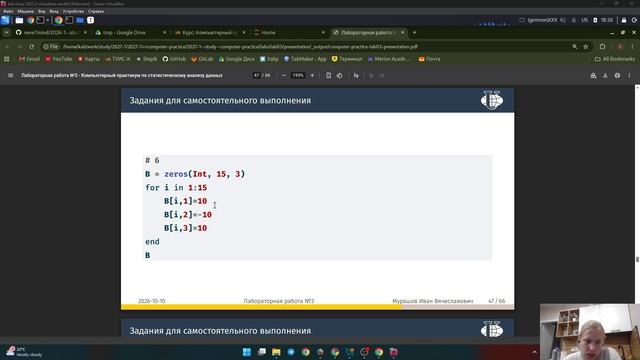Open Task View on Windows taskbar

tap(262, 352)
